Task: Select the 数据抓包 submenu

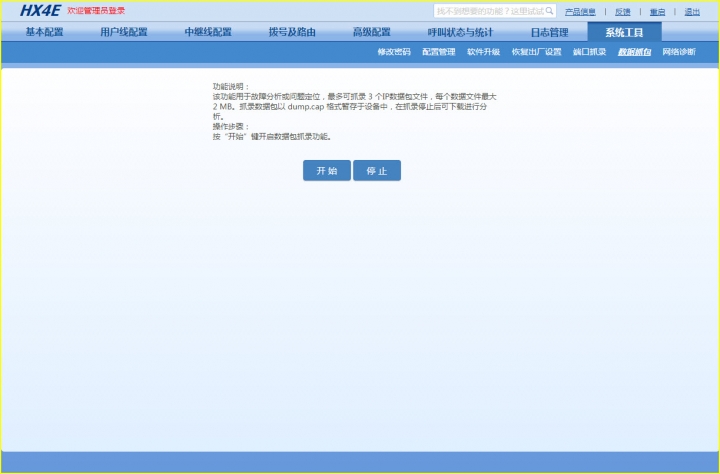Action: pos(634,52)
